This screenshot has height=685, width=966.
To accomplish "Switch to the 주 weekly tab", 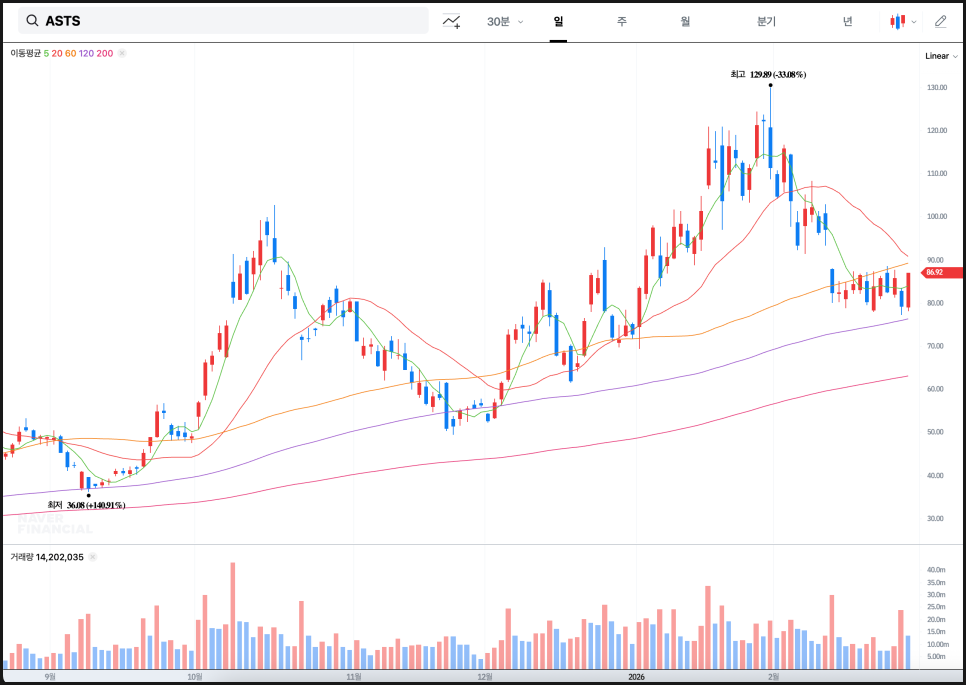I will 621,21.
